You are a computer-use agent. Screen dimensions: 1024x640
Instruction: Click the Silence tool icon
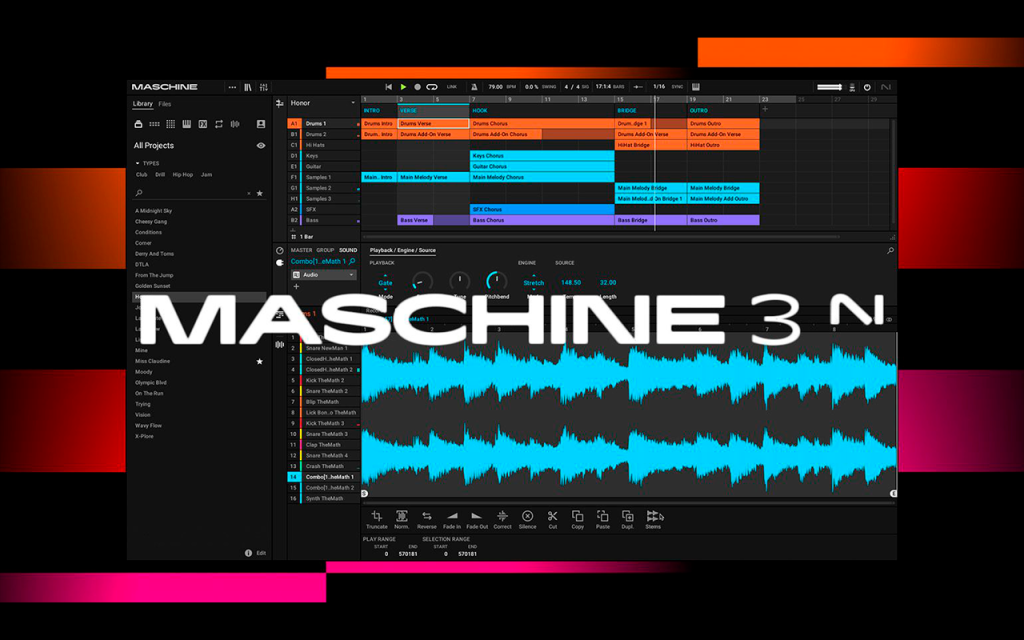528,520
